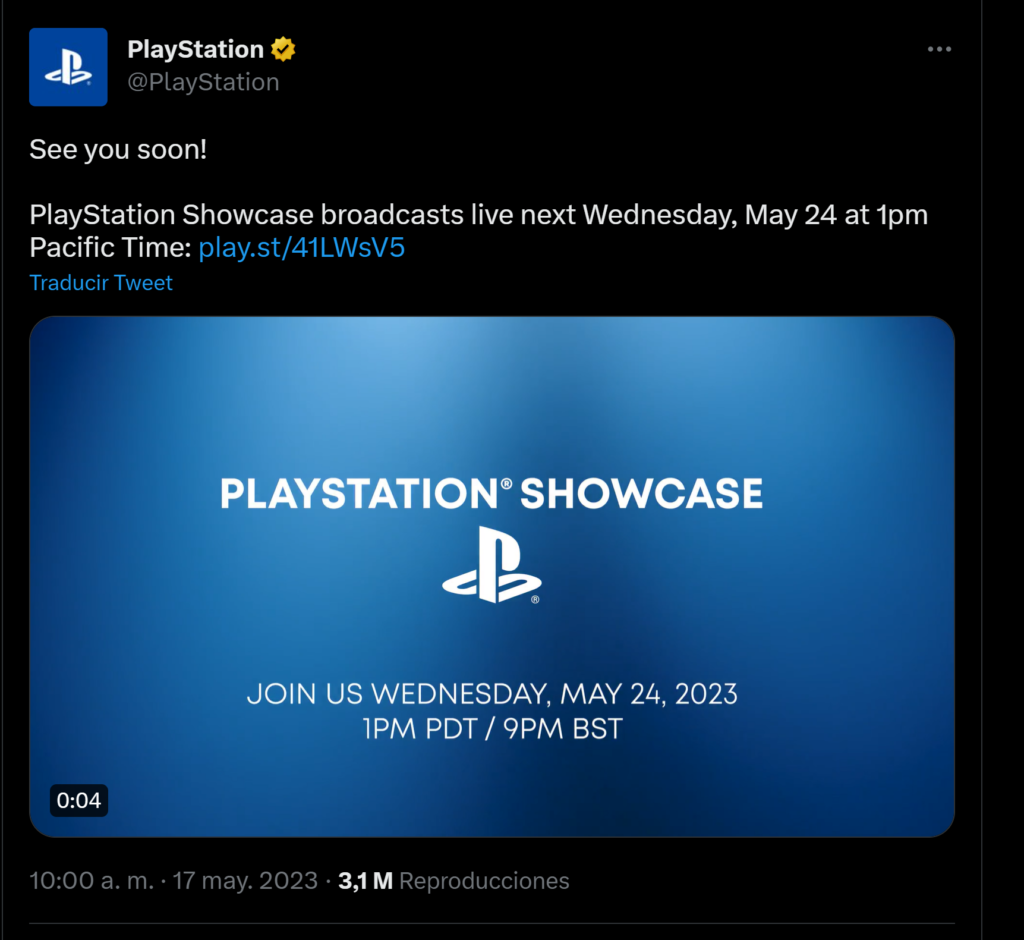Click the gold verified badge
Viewport: 1024px width, 940px height.
coord(283,49)
